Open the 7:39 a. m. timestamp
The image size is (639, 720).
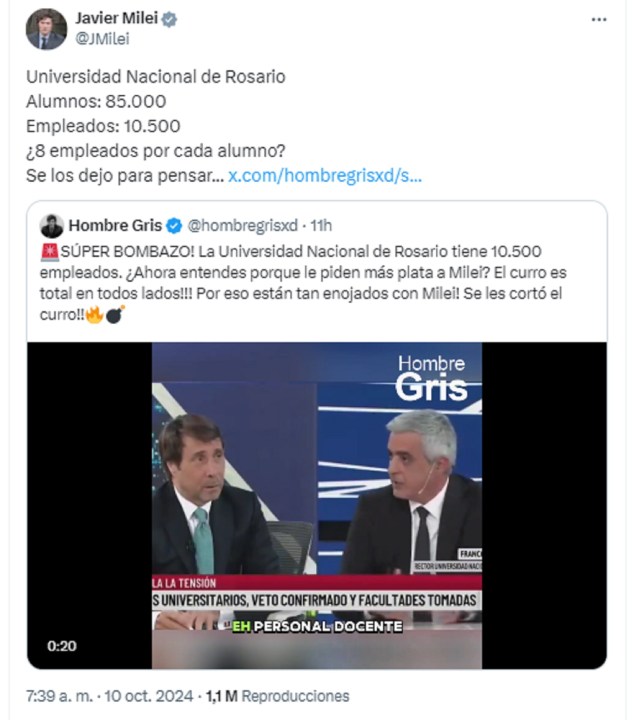[x=59, y=696]
